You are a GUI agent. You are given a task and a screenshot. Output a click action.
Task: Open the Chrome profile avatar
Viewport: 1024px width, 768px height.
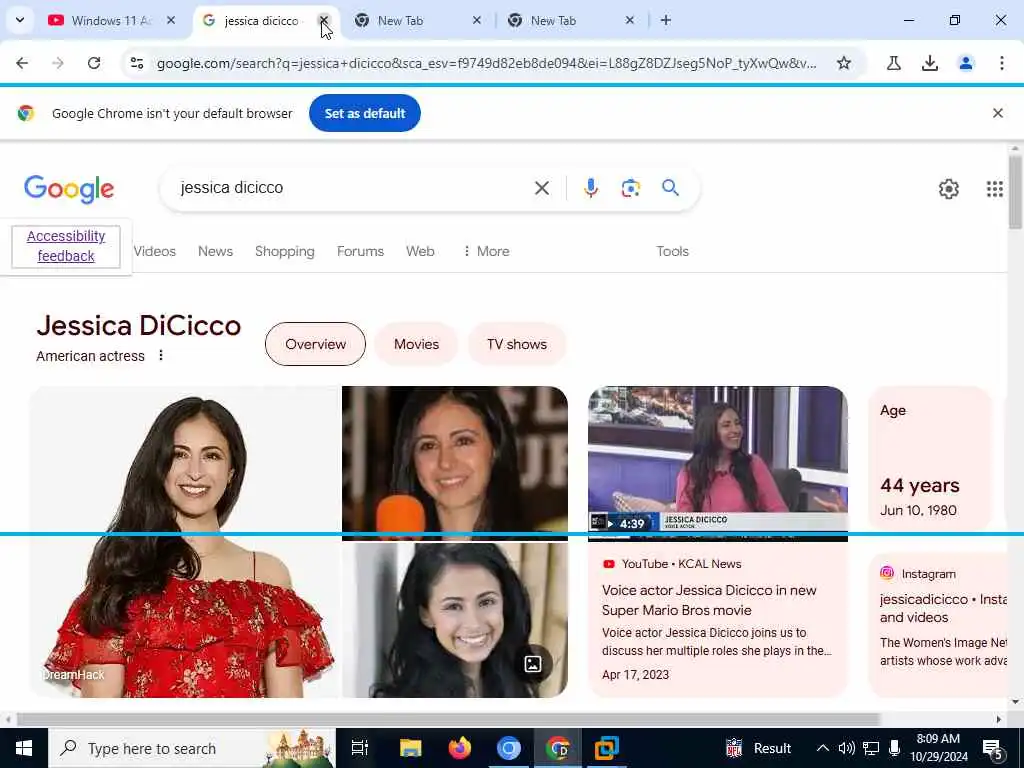(965, 63)
